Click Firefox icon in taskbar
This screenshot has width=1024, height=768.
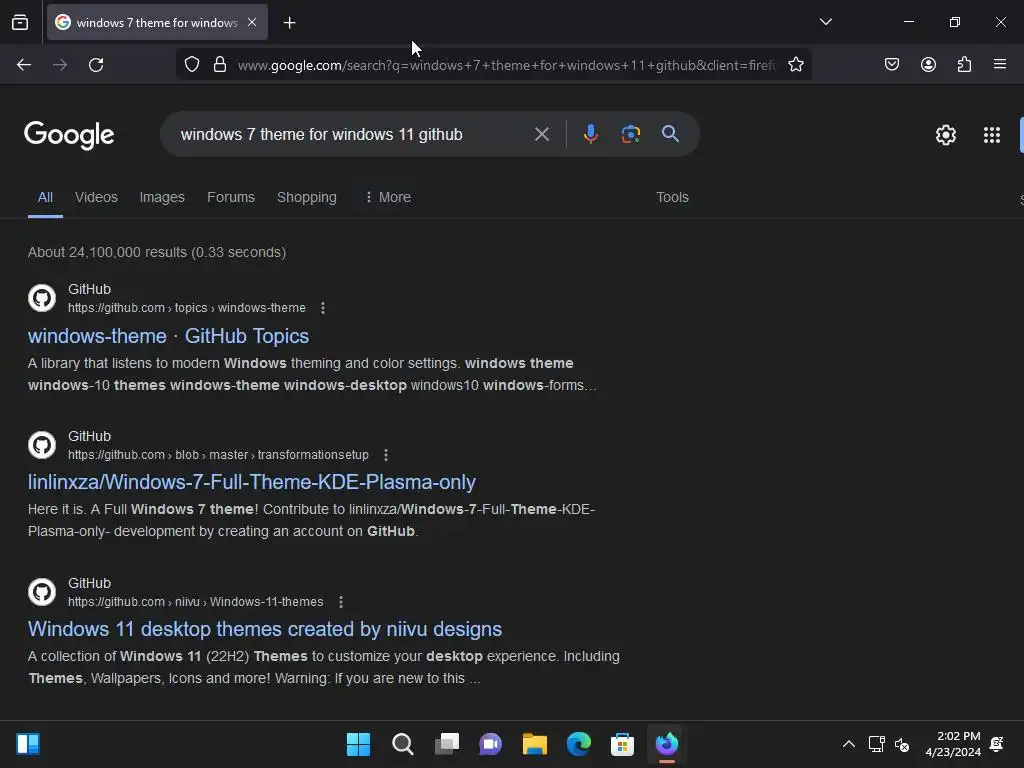tap(667, 744)
